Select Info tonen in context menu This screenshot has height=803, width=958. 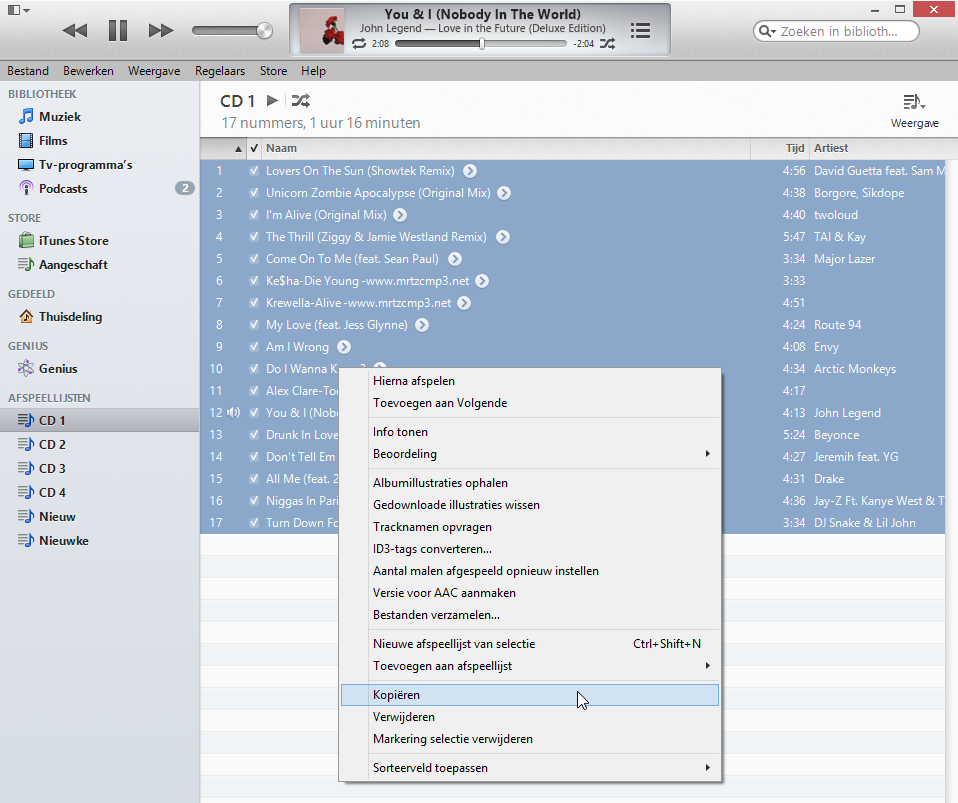530,432
